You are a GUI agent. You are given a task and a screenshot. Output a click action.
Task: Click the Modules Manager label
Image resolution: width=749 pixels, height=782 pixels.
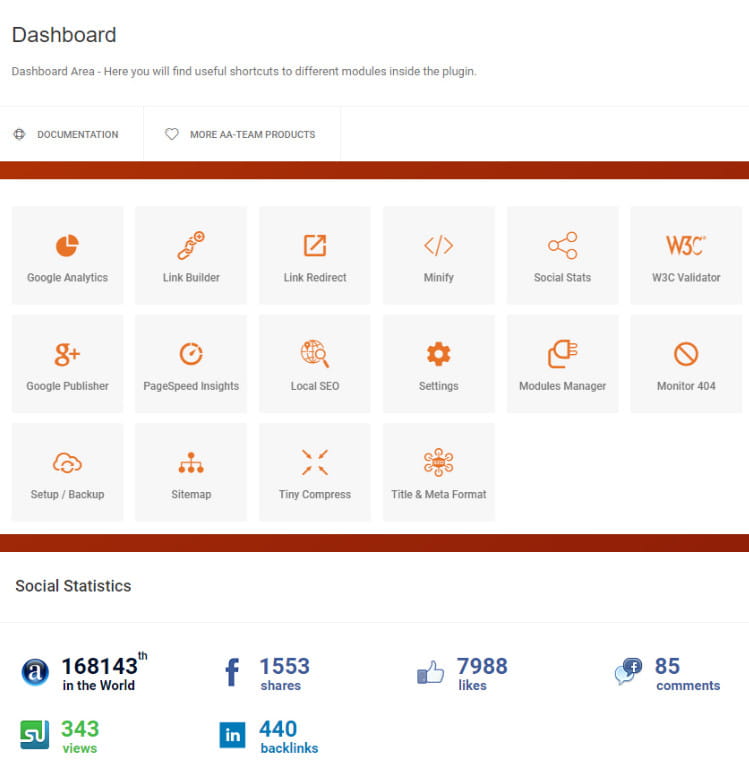(x=562, y=386)
